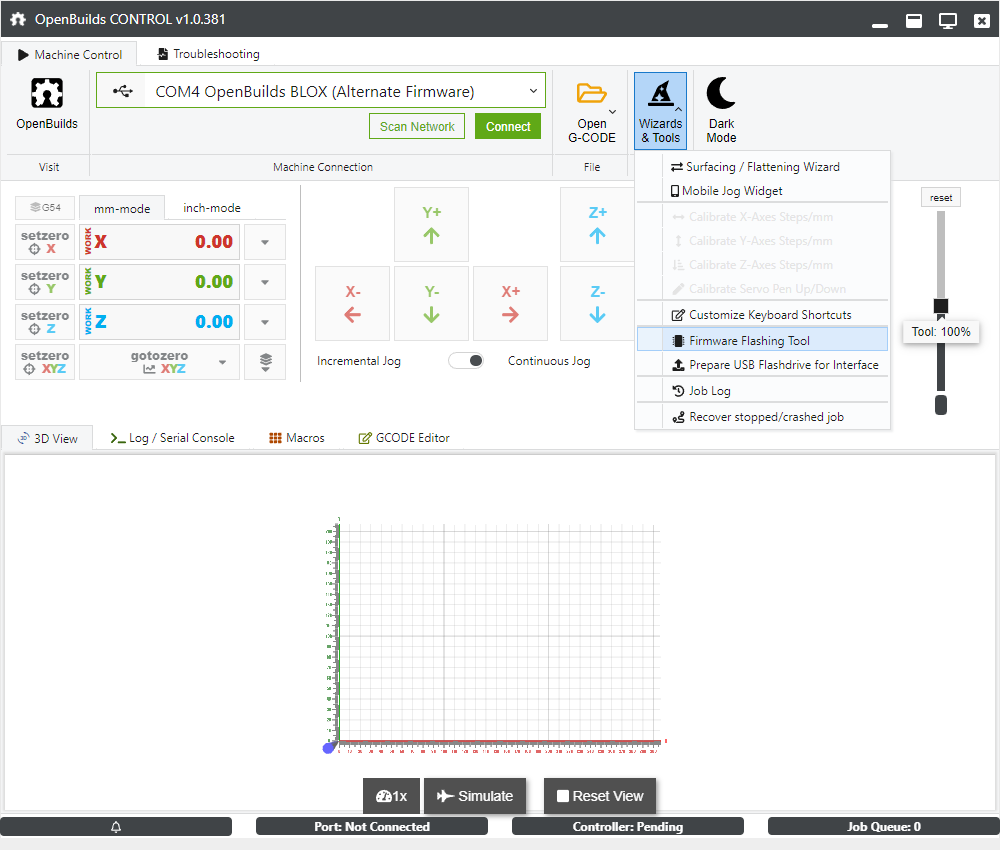Click the Tool override slider handle
Screen dimensions: 1000x850
(940, 306)
